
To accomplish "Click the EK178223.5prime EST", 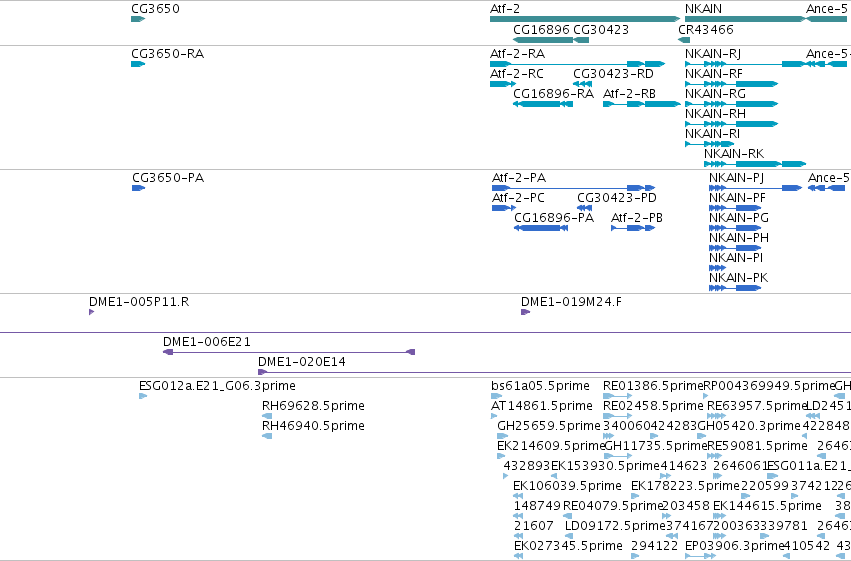I will (x=635, y=496).
